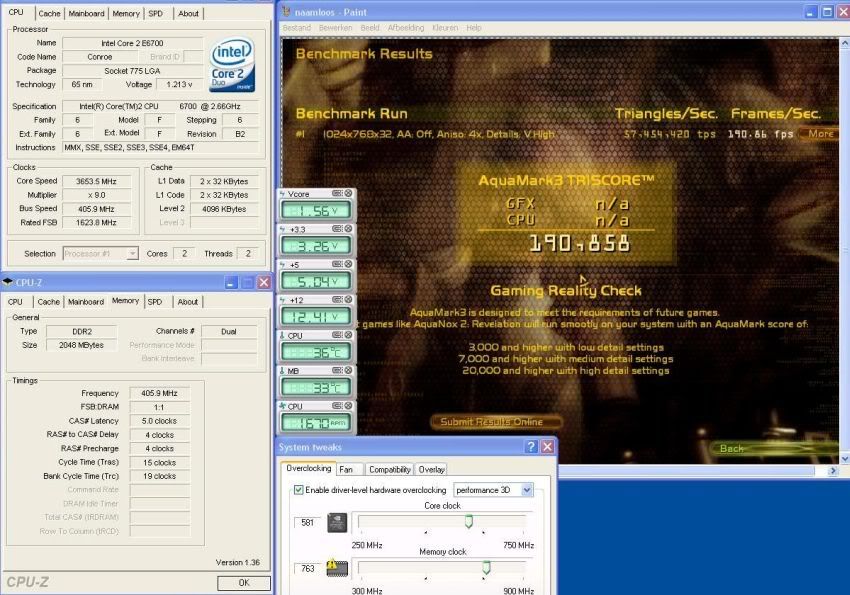Open settings icon on the MB gadget
Viewport: 850px width, 595px height.
(337, 370)
